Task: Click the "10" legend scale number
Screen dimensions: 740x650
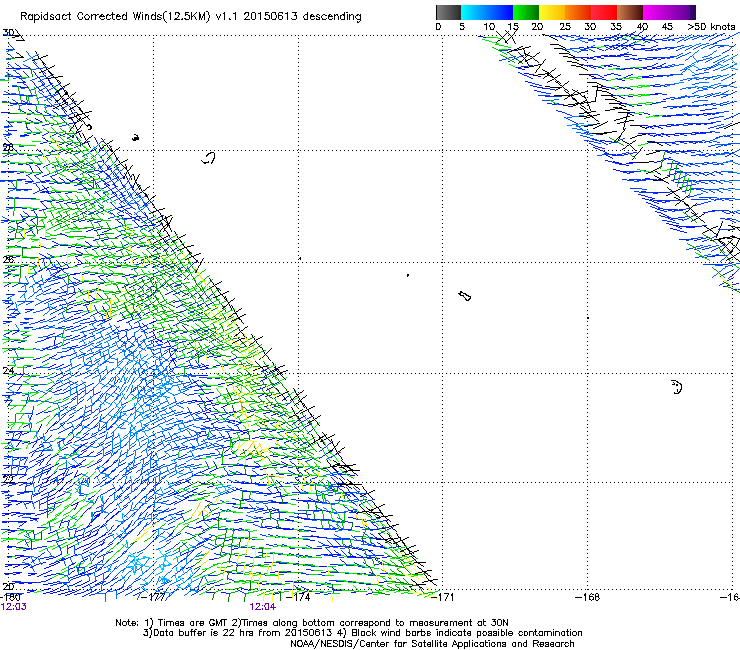Action: [488, 27]
